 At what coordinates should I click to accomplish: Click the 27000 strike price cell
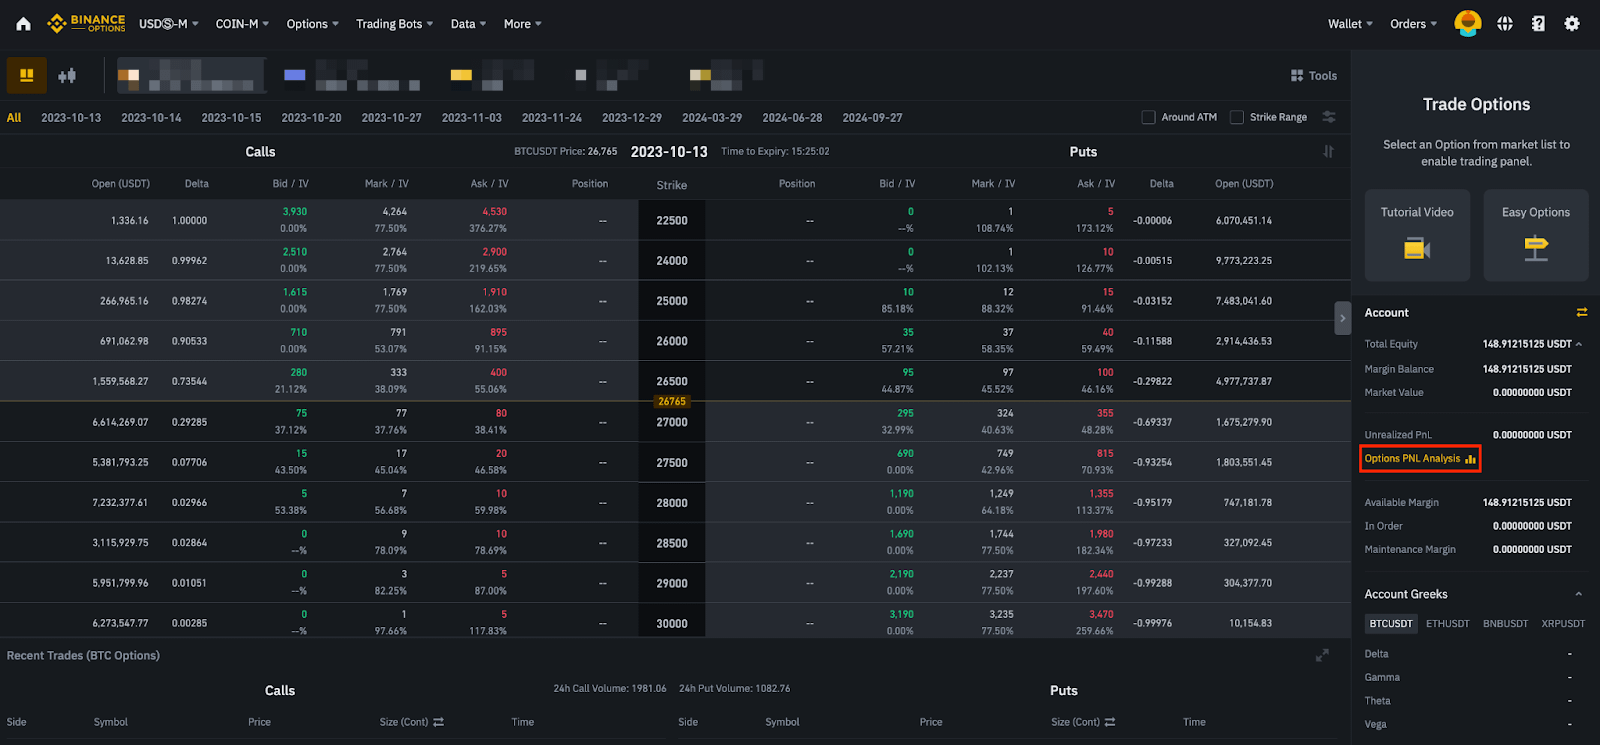672,422
